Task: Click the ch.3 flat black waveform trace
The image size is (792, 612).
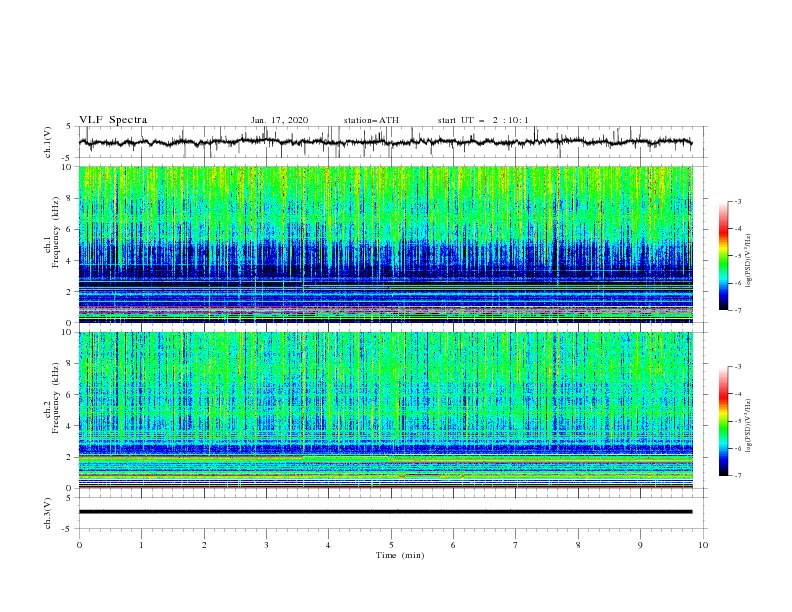Action: tap(386, 512)
